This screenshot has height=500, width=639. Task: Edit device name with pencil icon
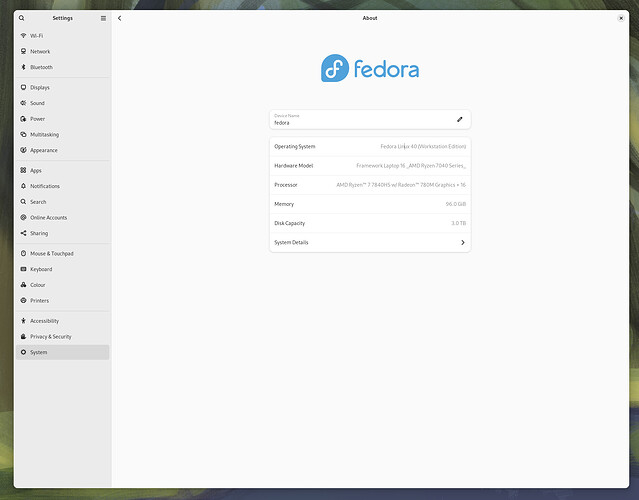pos(460,119)
